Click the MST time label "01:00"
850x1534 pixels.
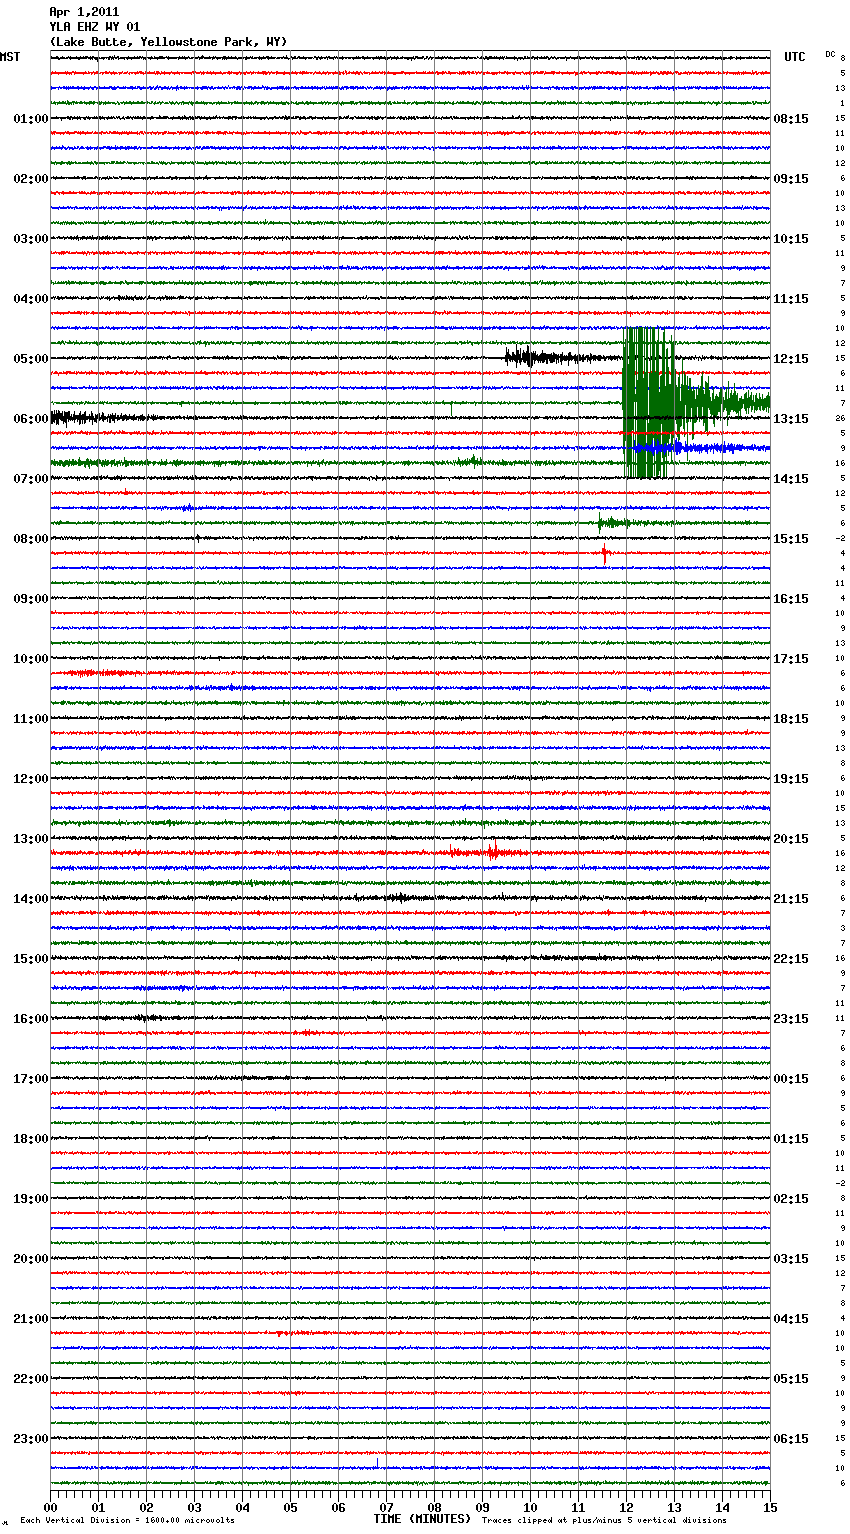coord(31,119)
